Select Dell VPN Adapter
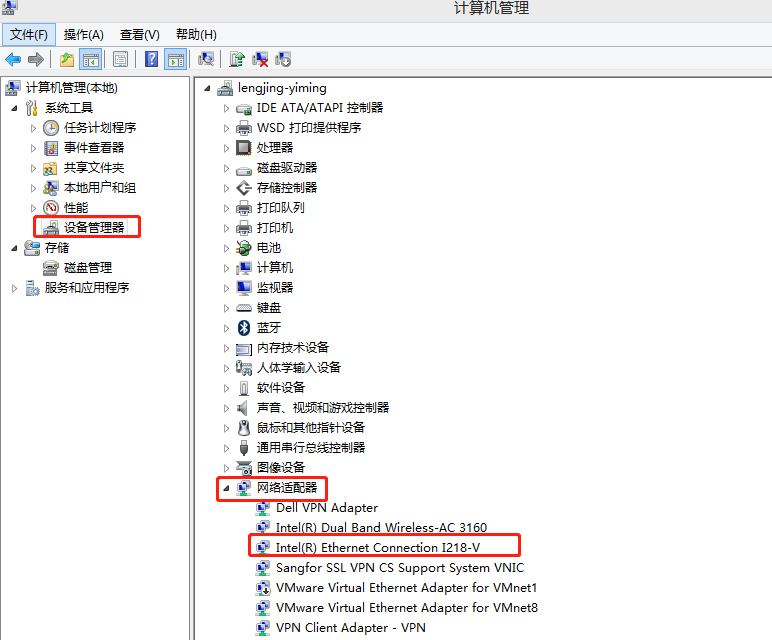Image resolution: width=772 pixels, height=640 pixels. [x=327, y=508]
